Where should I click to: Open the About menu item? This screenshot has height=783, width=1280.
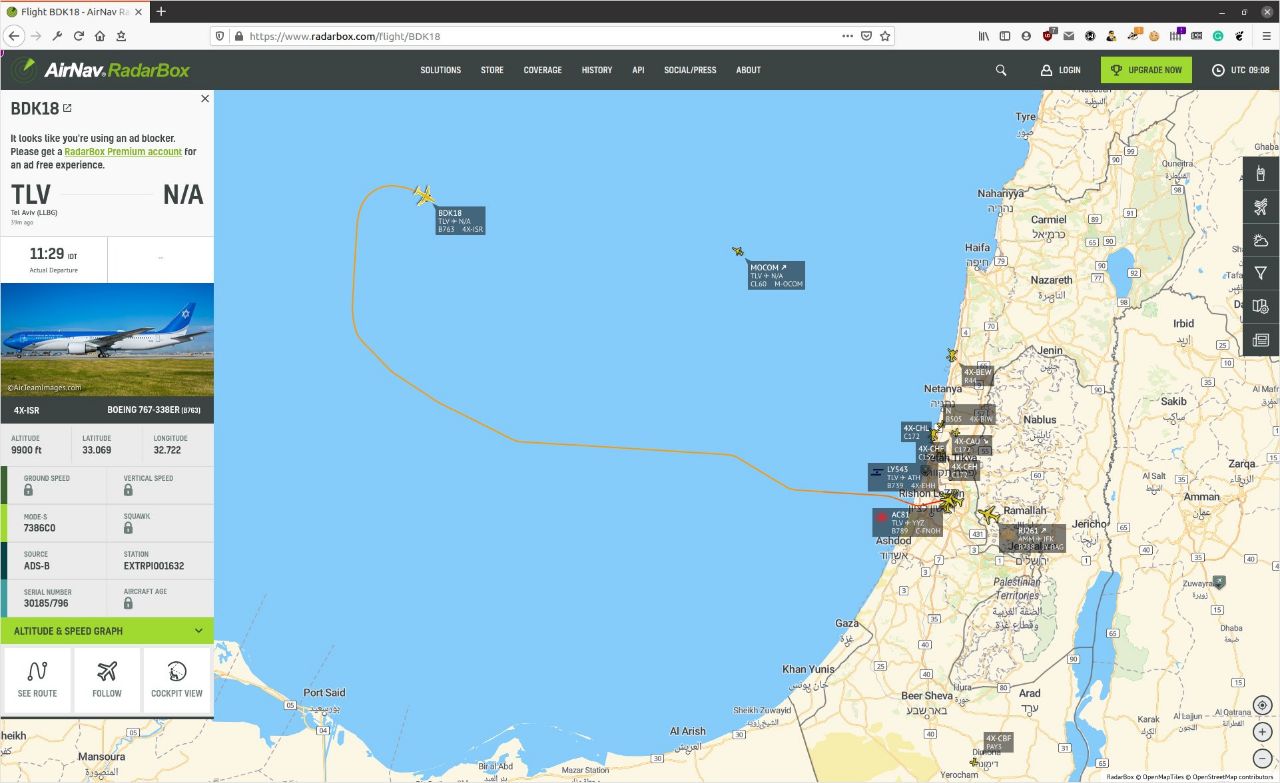(748, 70)
